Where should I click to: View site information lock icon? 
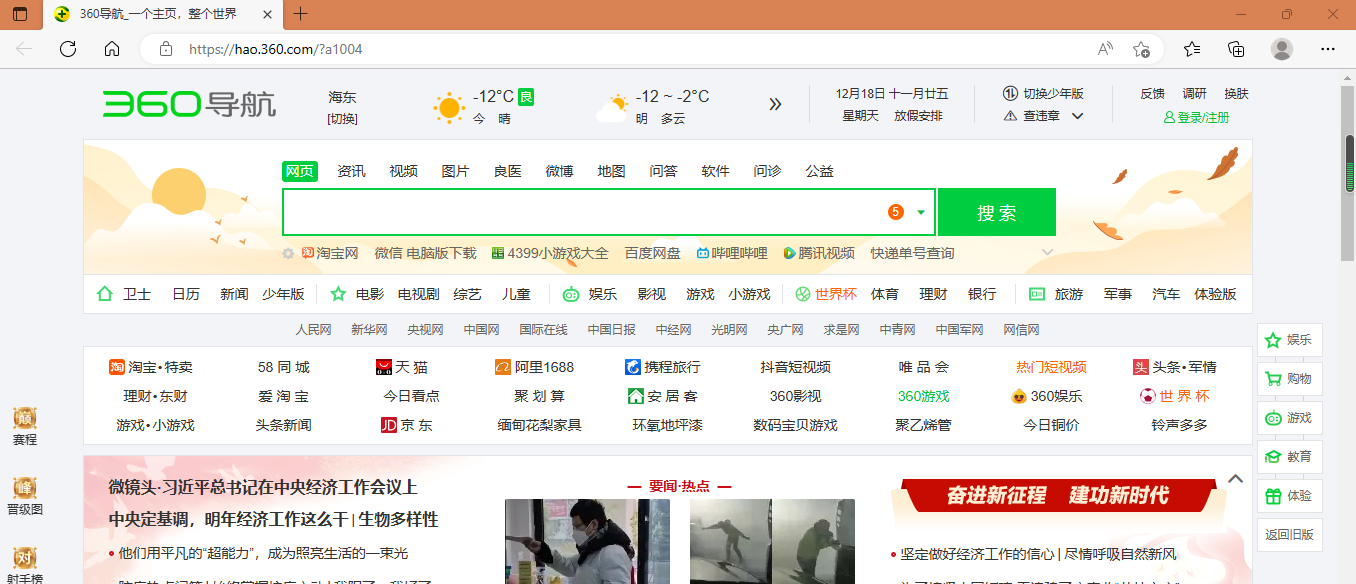(166, 49)
